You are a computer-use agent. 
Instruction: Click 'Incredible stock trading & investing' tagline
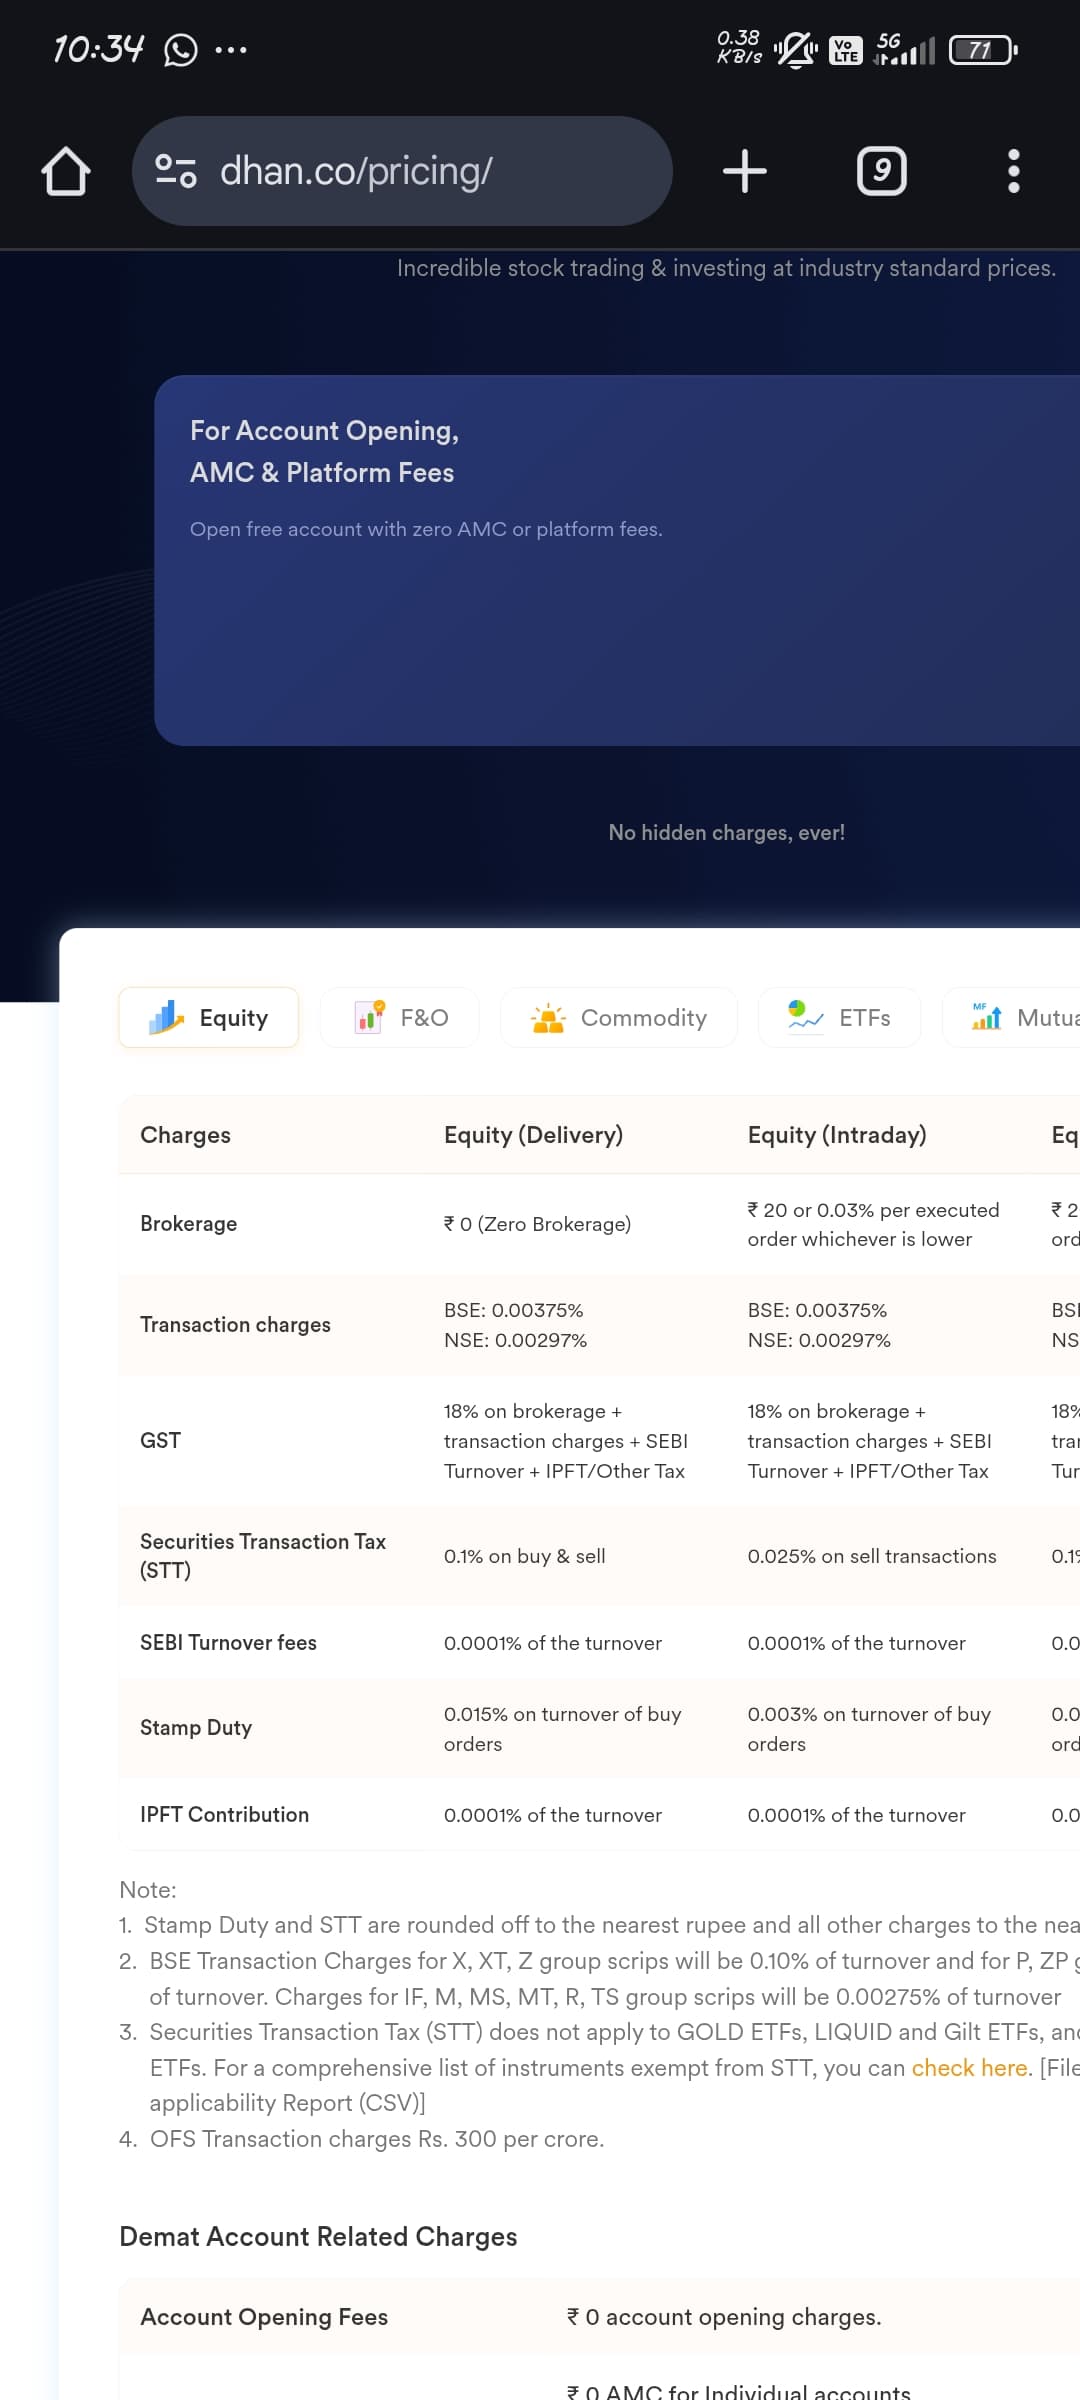[726, 268]
